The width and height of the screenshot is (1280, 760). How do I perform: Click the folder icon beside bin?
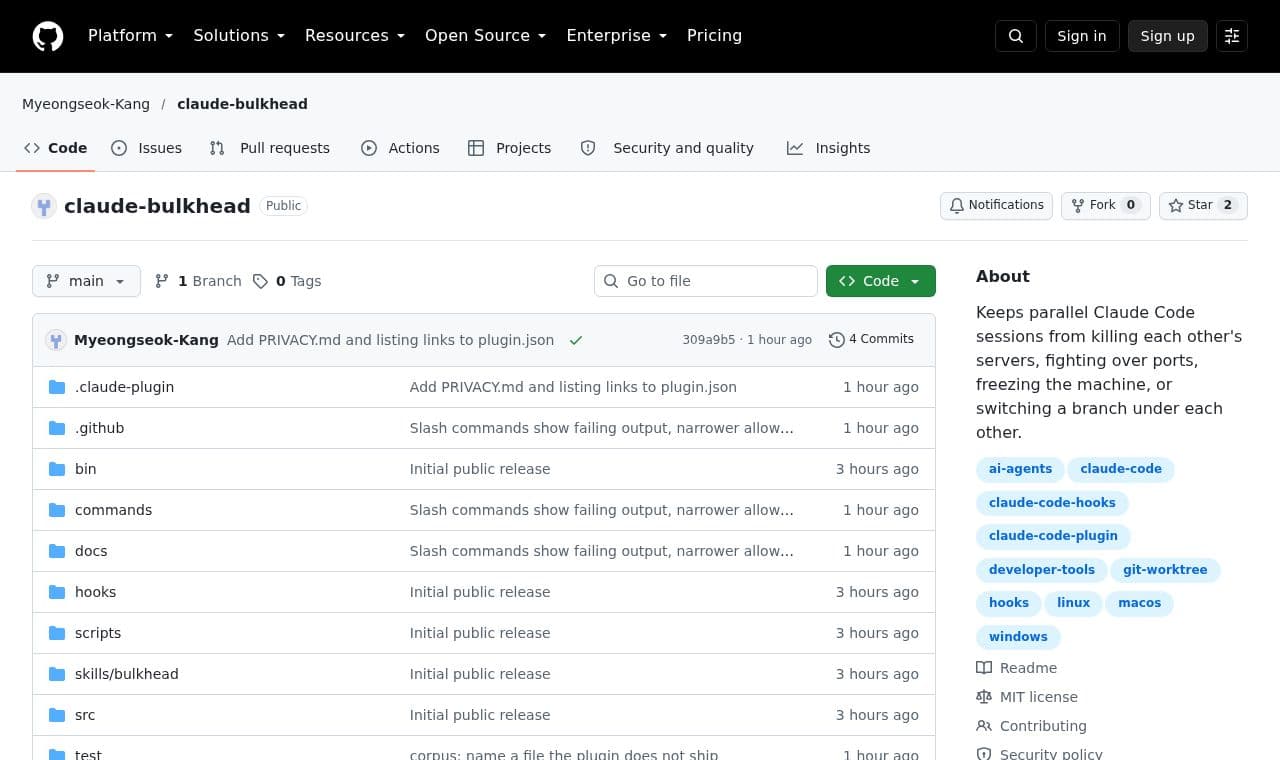click(x=57, y=469)
